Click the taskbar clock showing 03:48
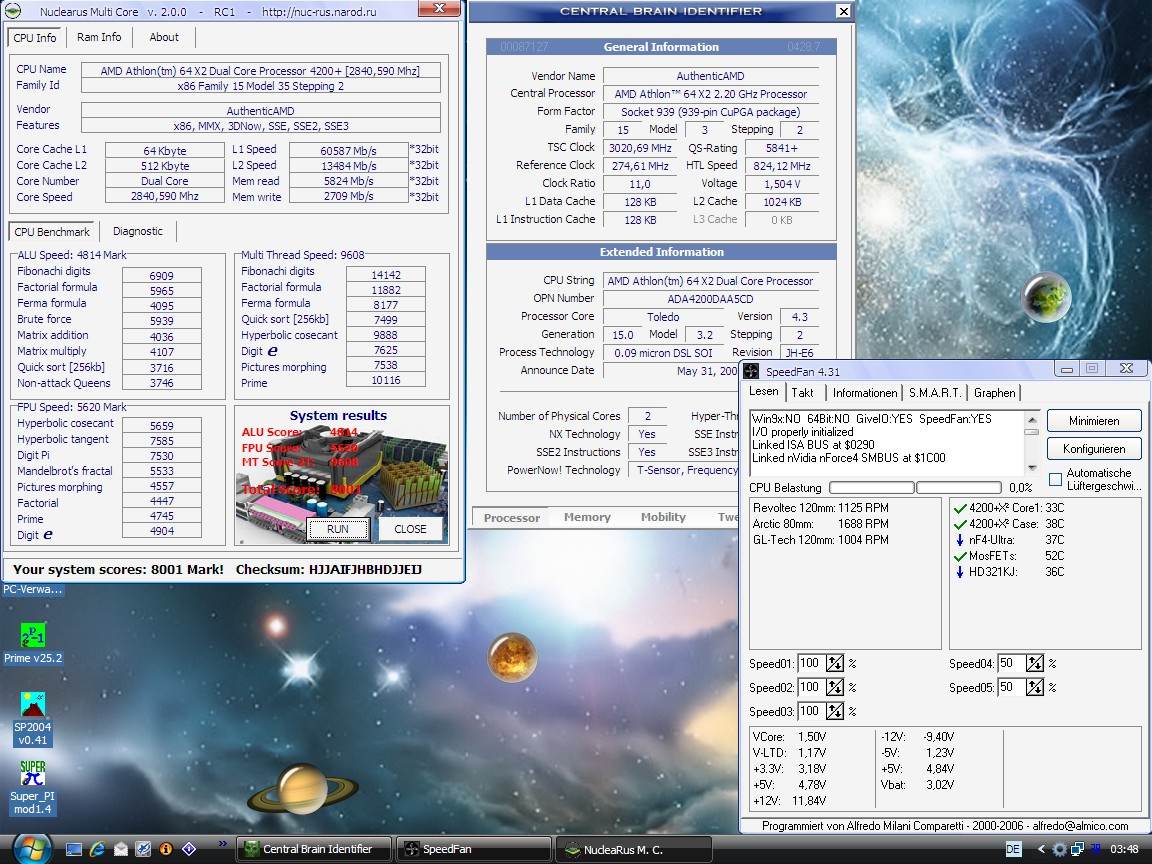 coord(1124,849)
